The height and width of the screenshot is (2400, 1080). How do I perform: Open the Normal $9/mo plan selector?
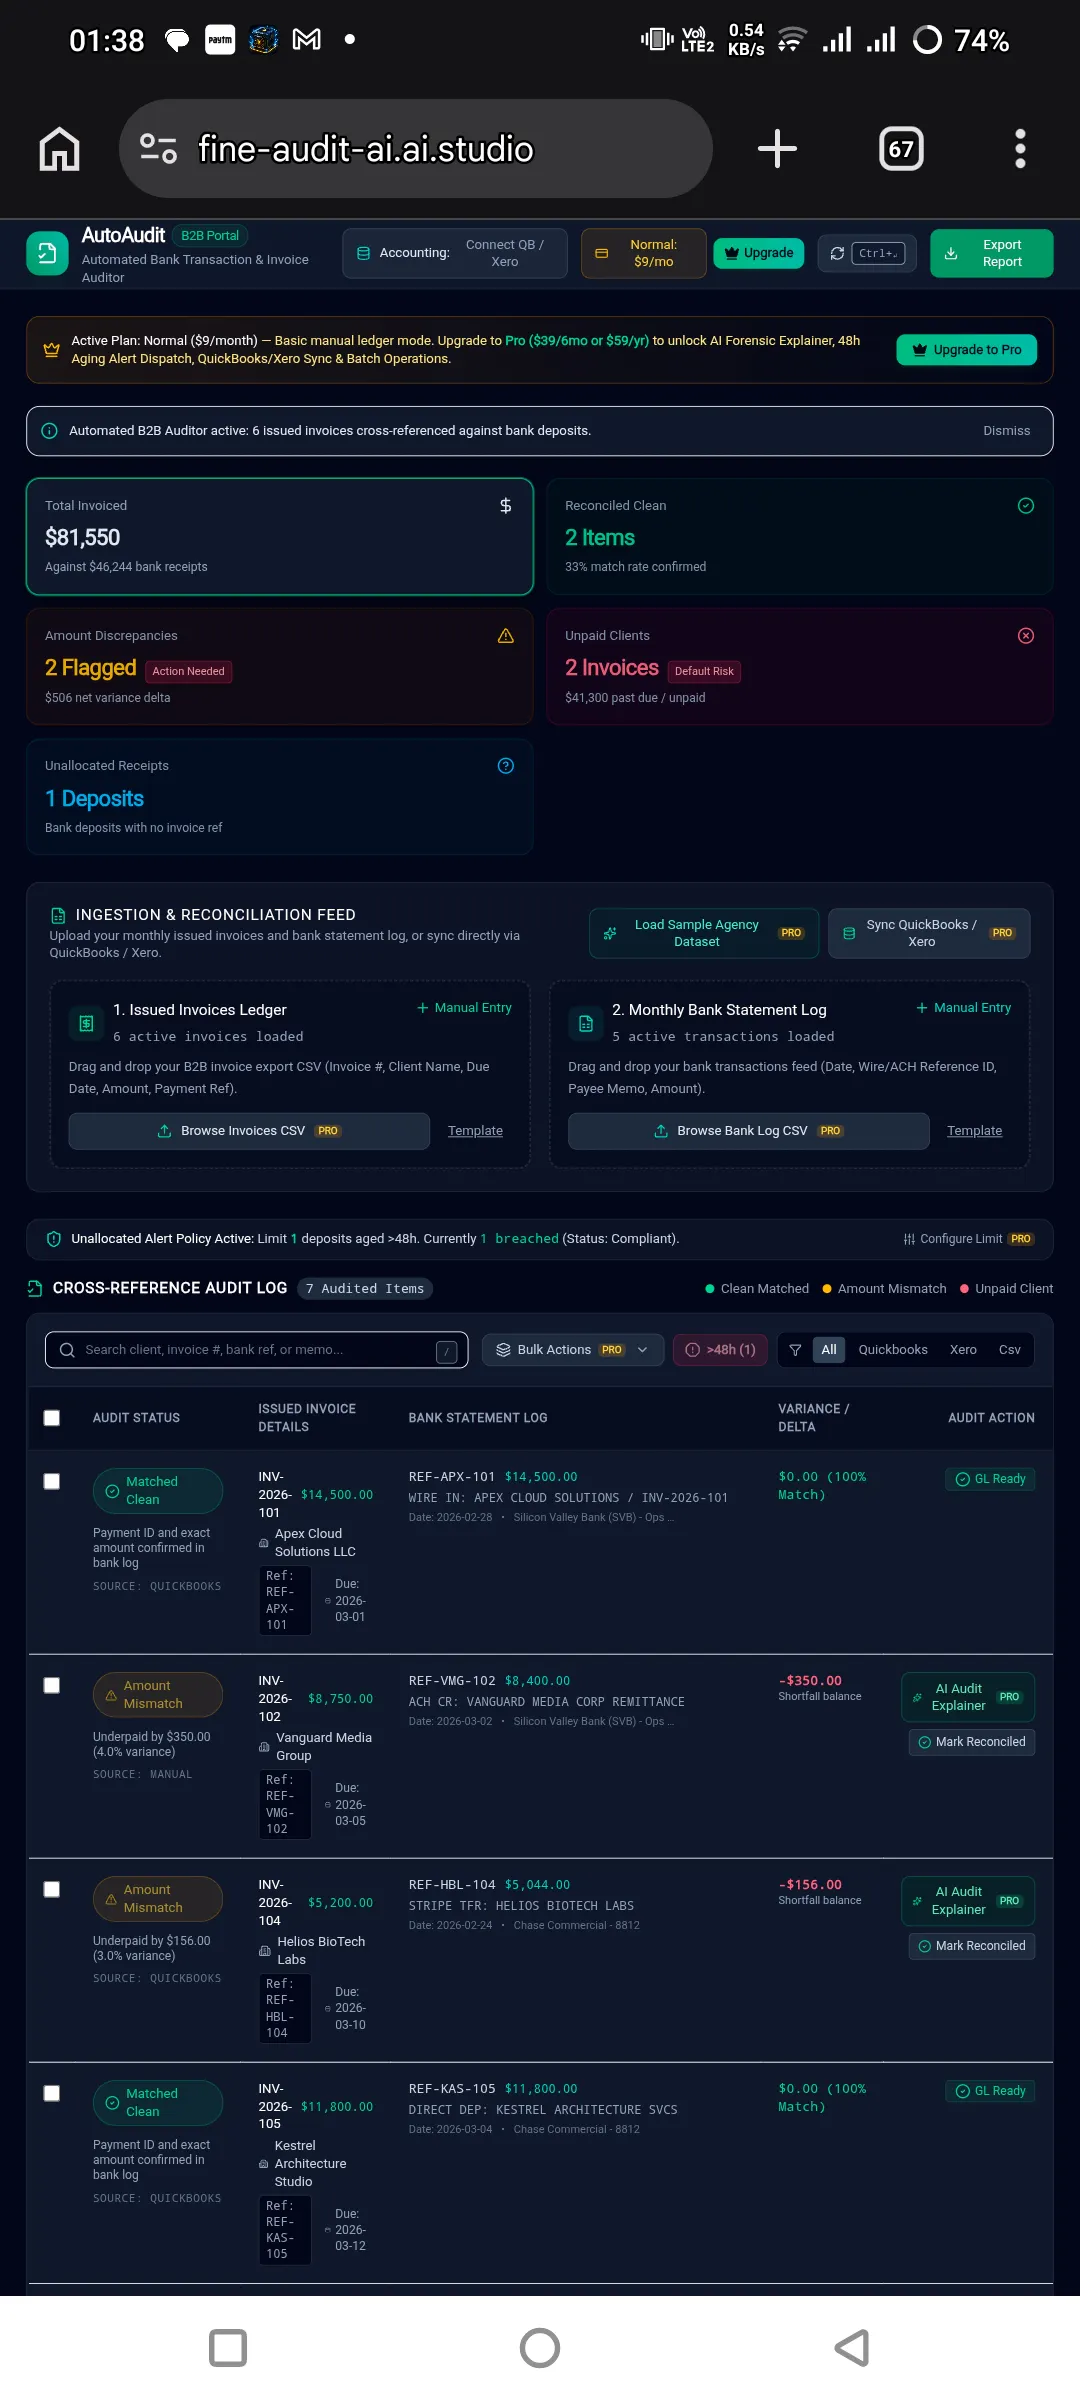coord(644,253)
